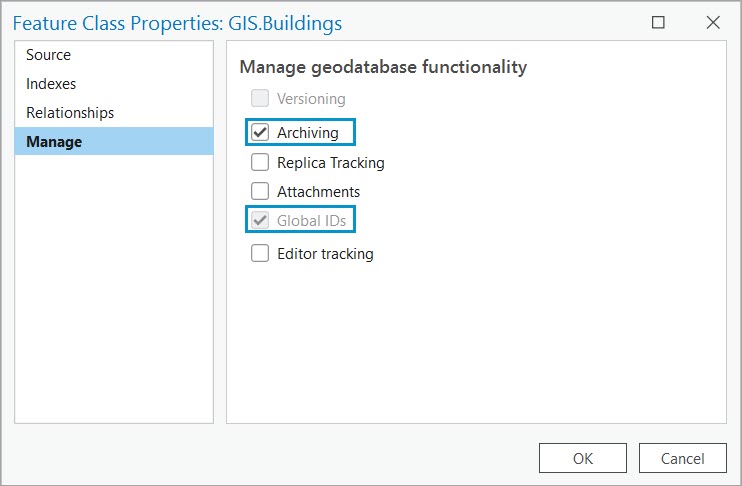Close the Feature Class Properties dialog

coord(713,22)
